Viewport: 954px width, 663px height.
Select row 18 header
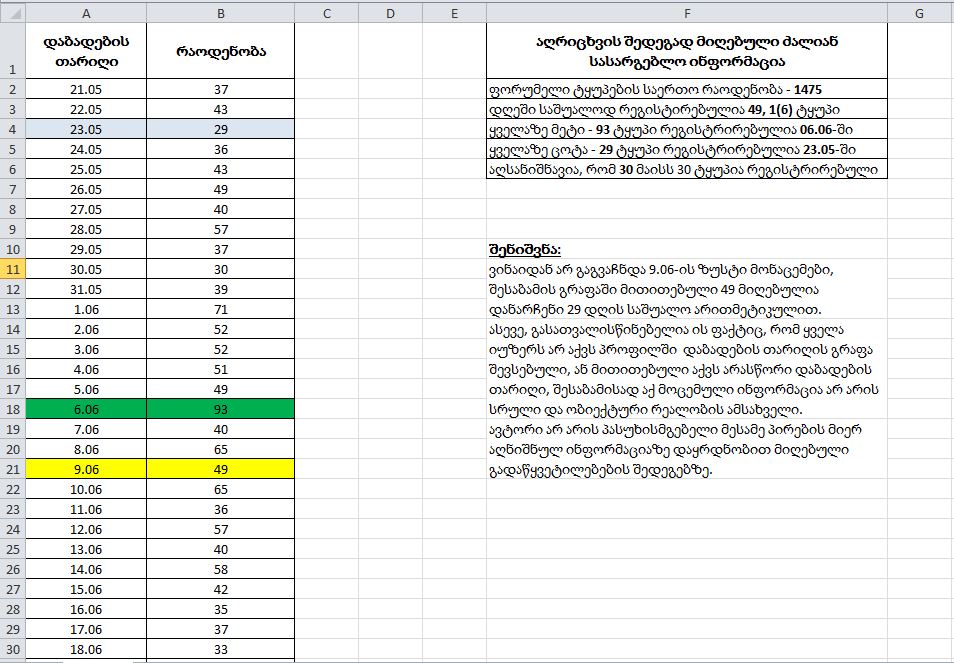click(12, 409)
